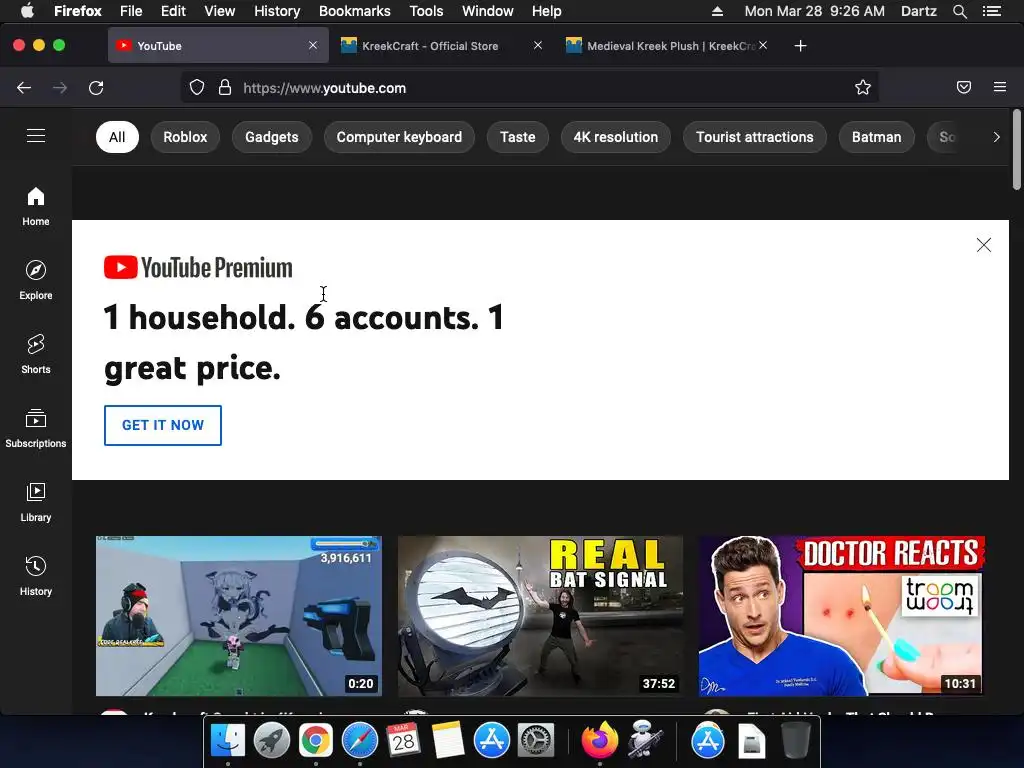Click the eject icon in menu bar

point(717,11)
